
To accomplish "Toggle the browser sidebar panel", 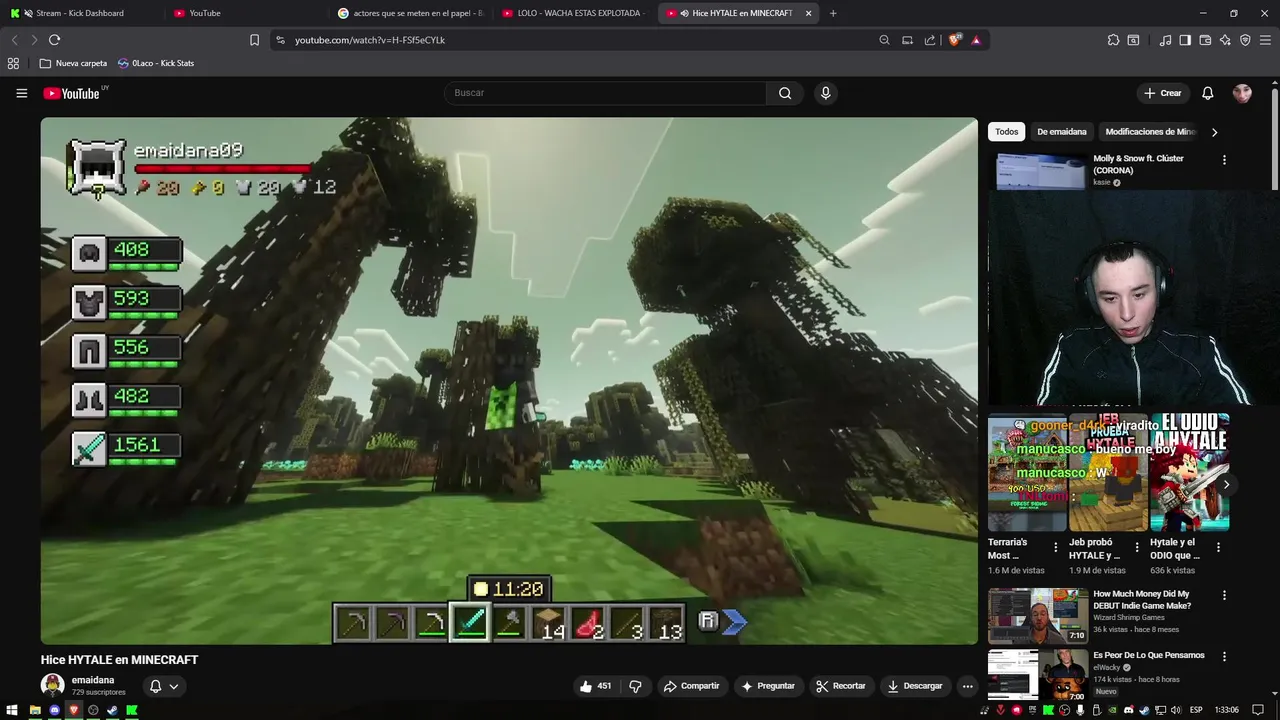I will (1185, 40).
